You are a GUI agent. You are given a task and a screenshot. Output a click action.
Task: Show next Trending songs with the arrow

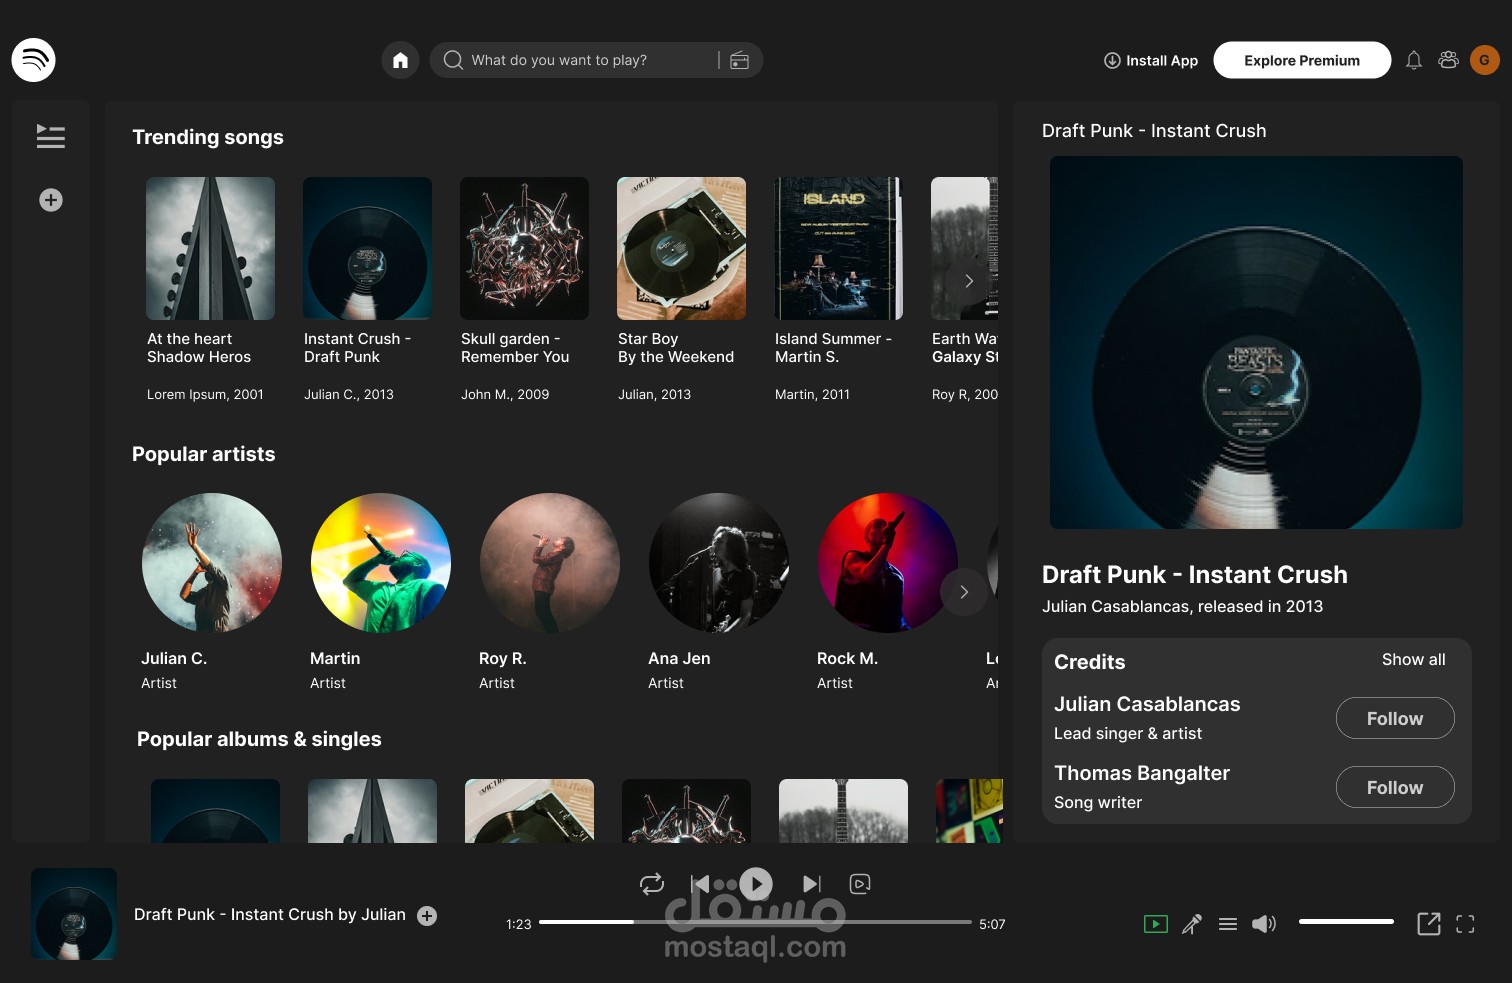click(x=968, y=281)
